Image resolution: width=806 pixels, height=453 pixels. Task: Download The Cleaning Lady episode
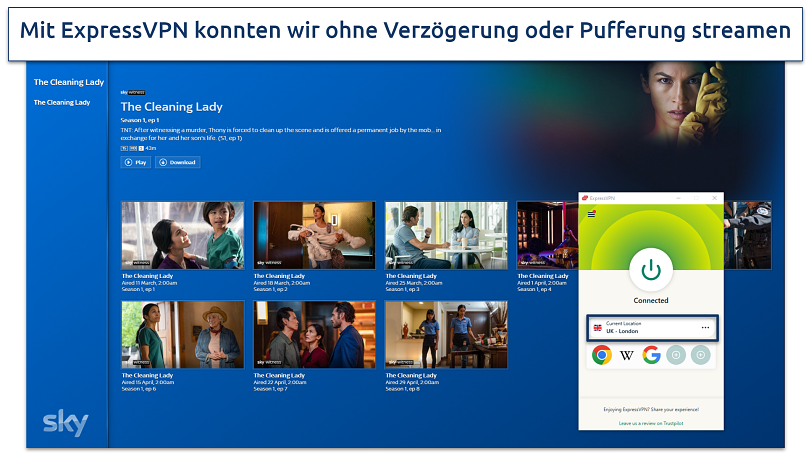click(178, 162)
